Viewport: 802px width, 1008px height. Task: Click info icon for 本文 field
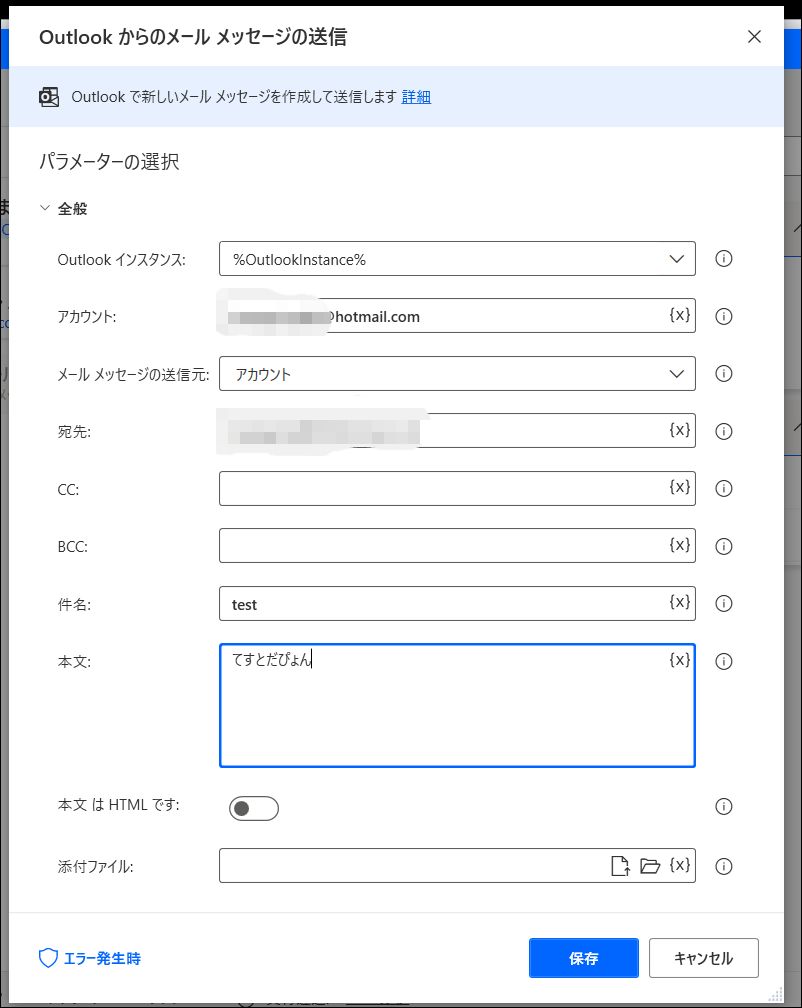click(724, 661)
